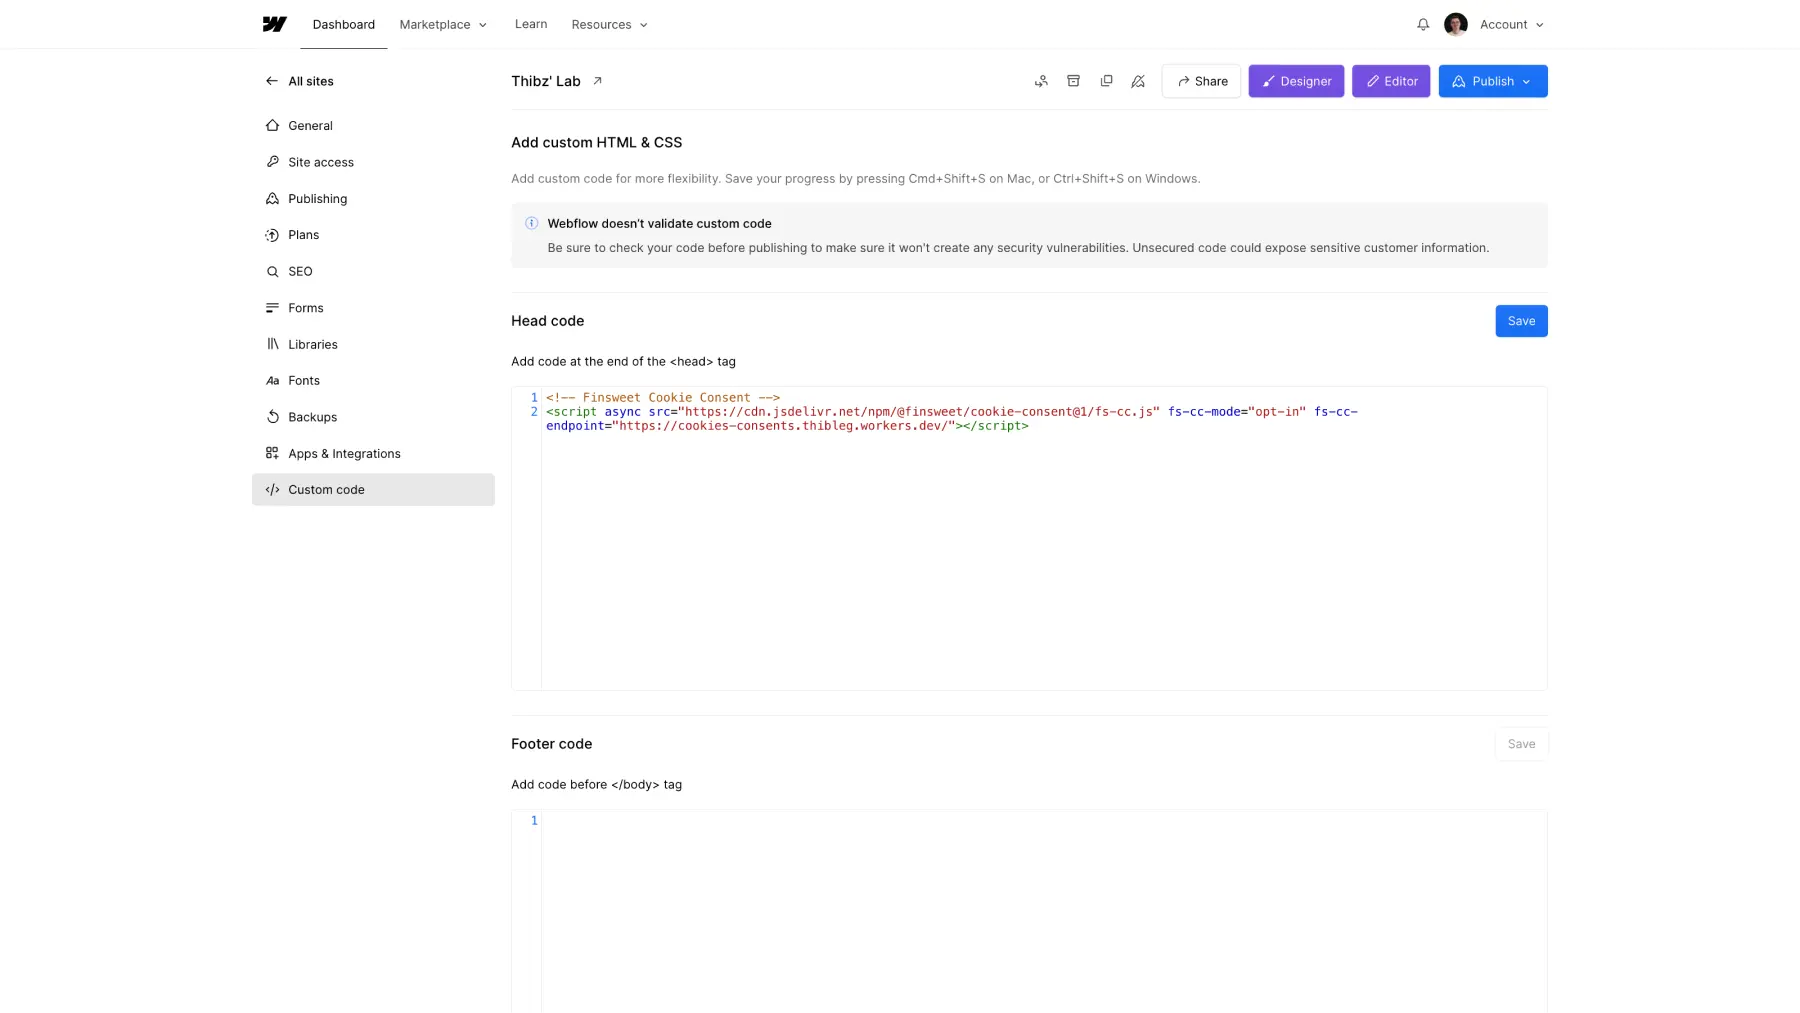1800x1013 pixels.
Task: Open the Designer
Action: 1295,81
